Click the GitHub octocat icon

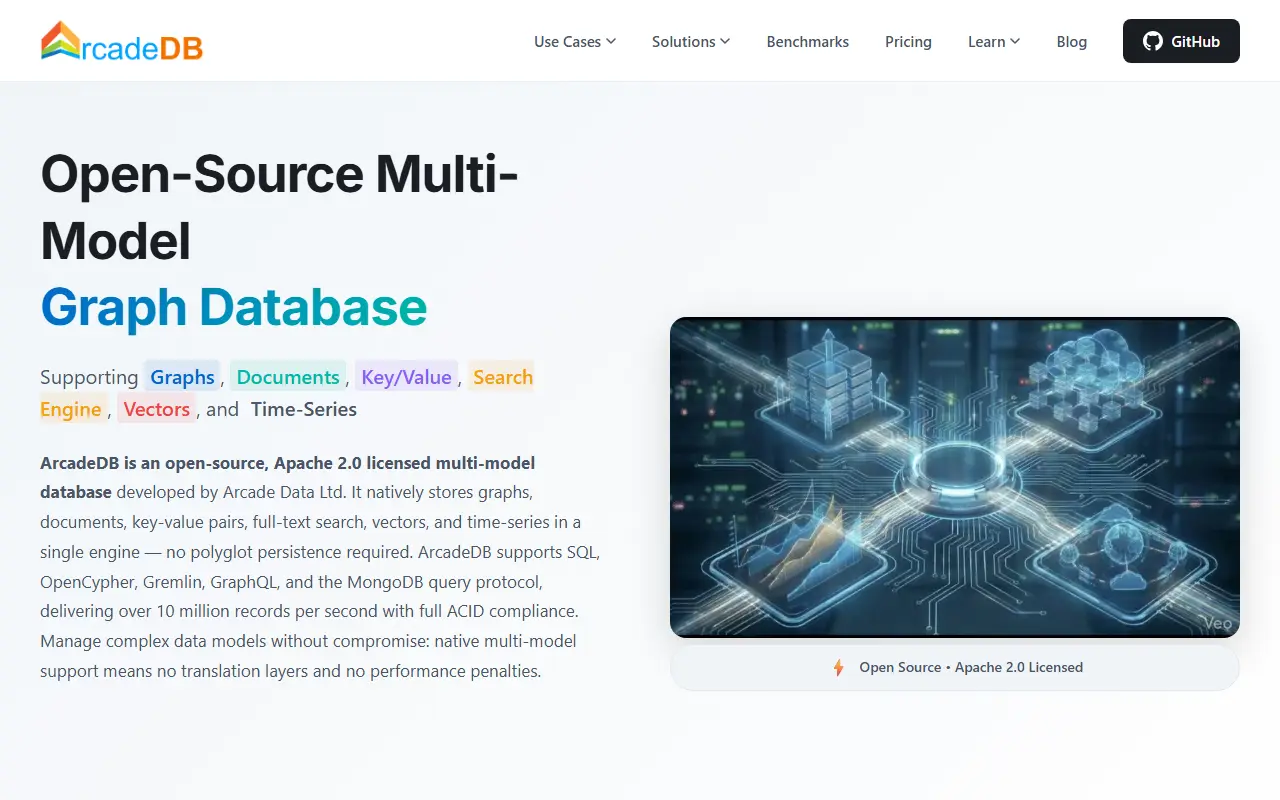tap(1153, 41)
